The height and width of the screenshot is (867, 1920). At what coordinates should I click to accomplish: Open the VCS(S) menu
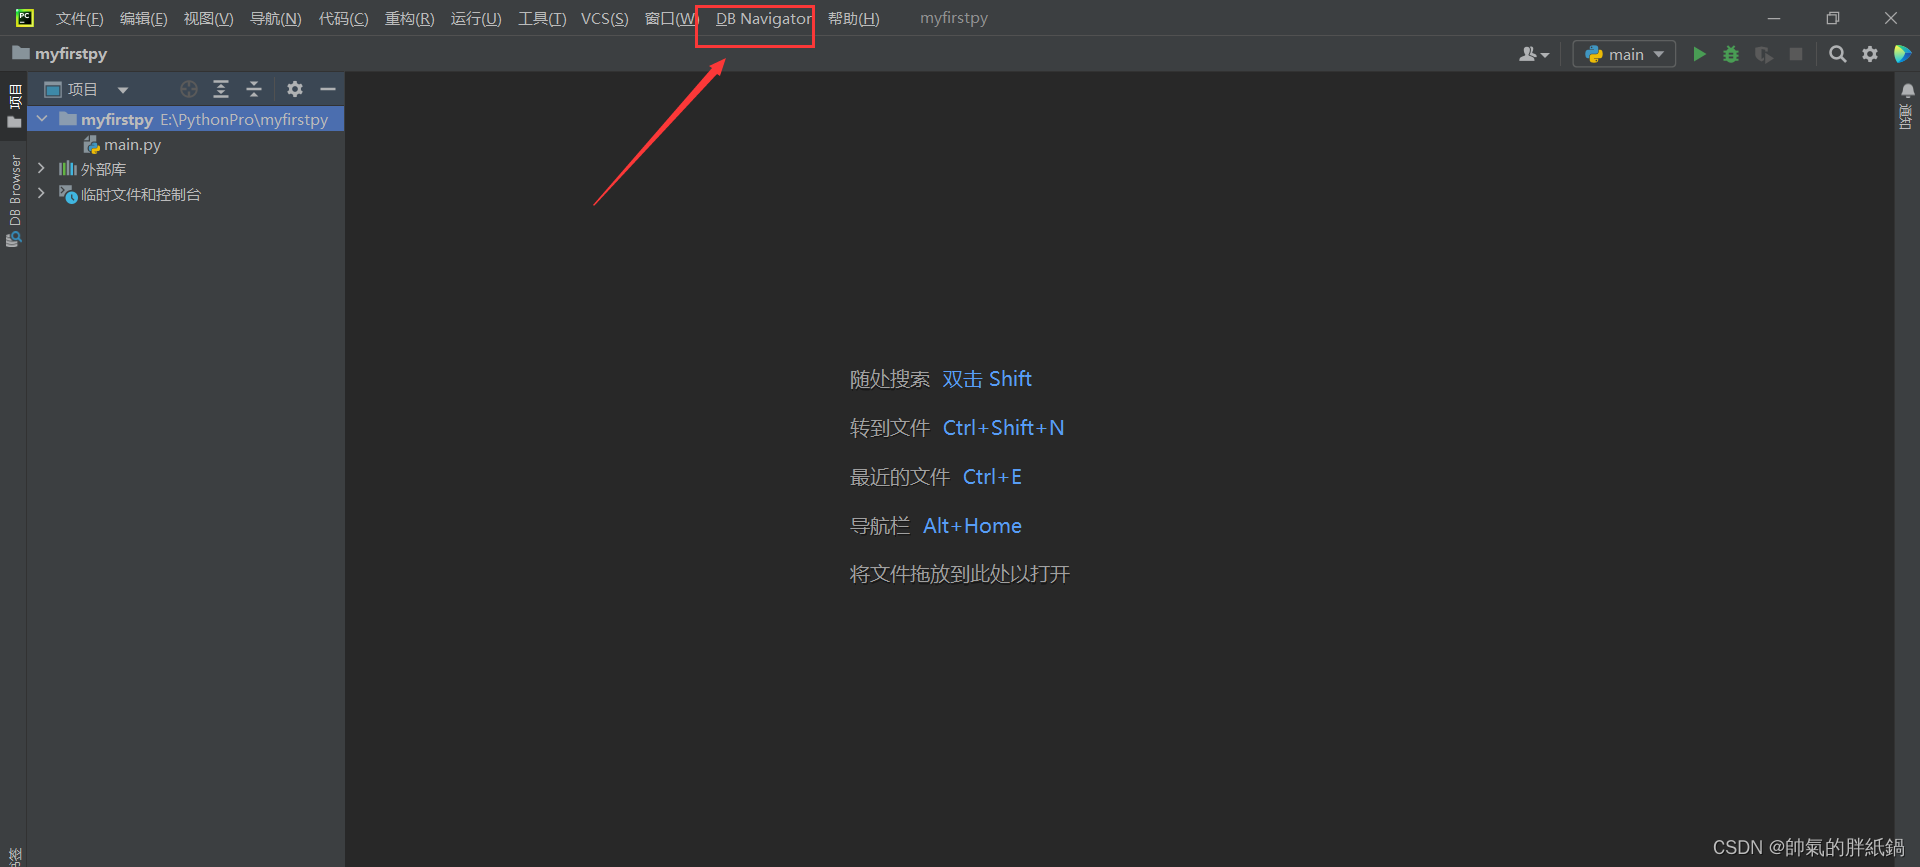604,18
